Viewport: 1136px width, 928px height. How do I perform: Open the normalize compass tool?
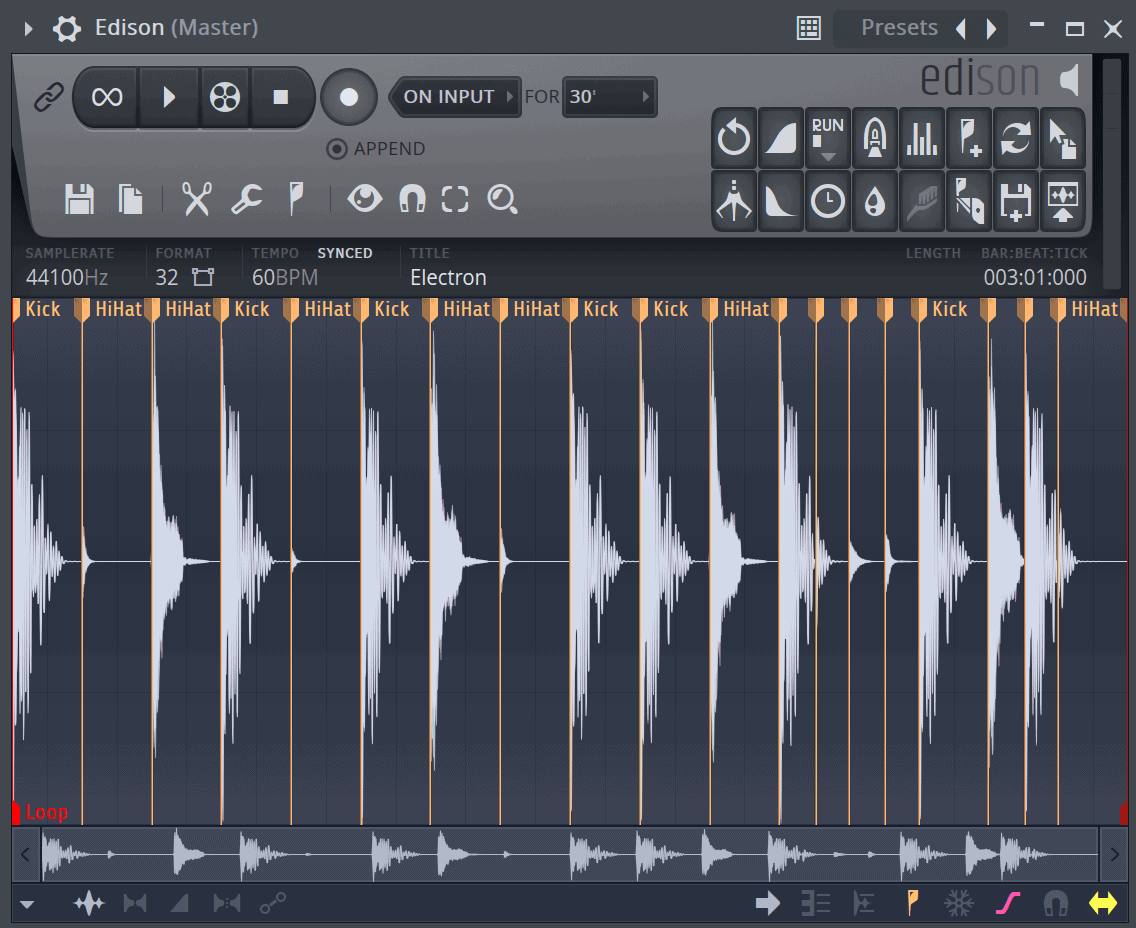(x=734, y=201)
